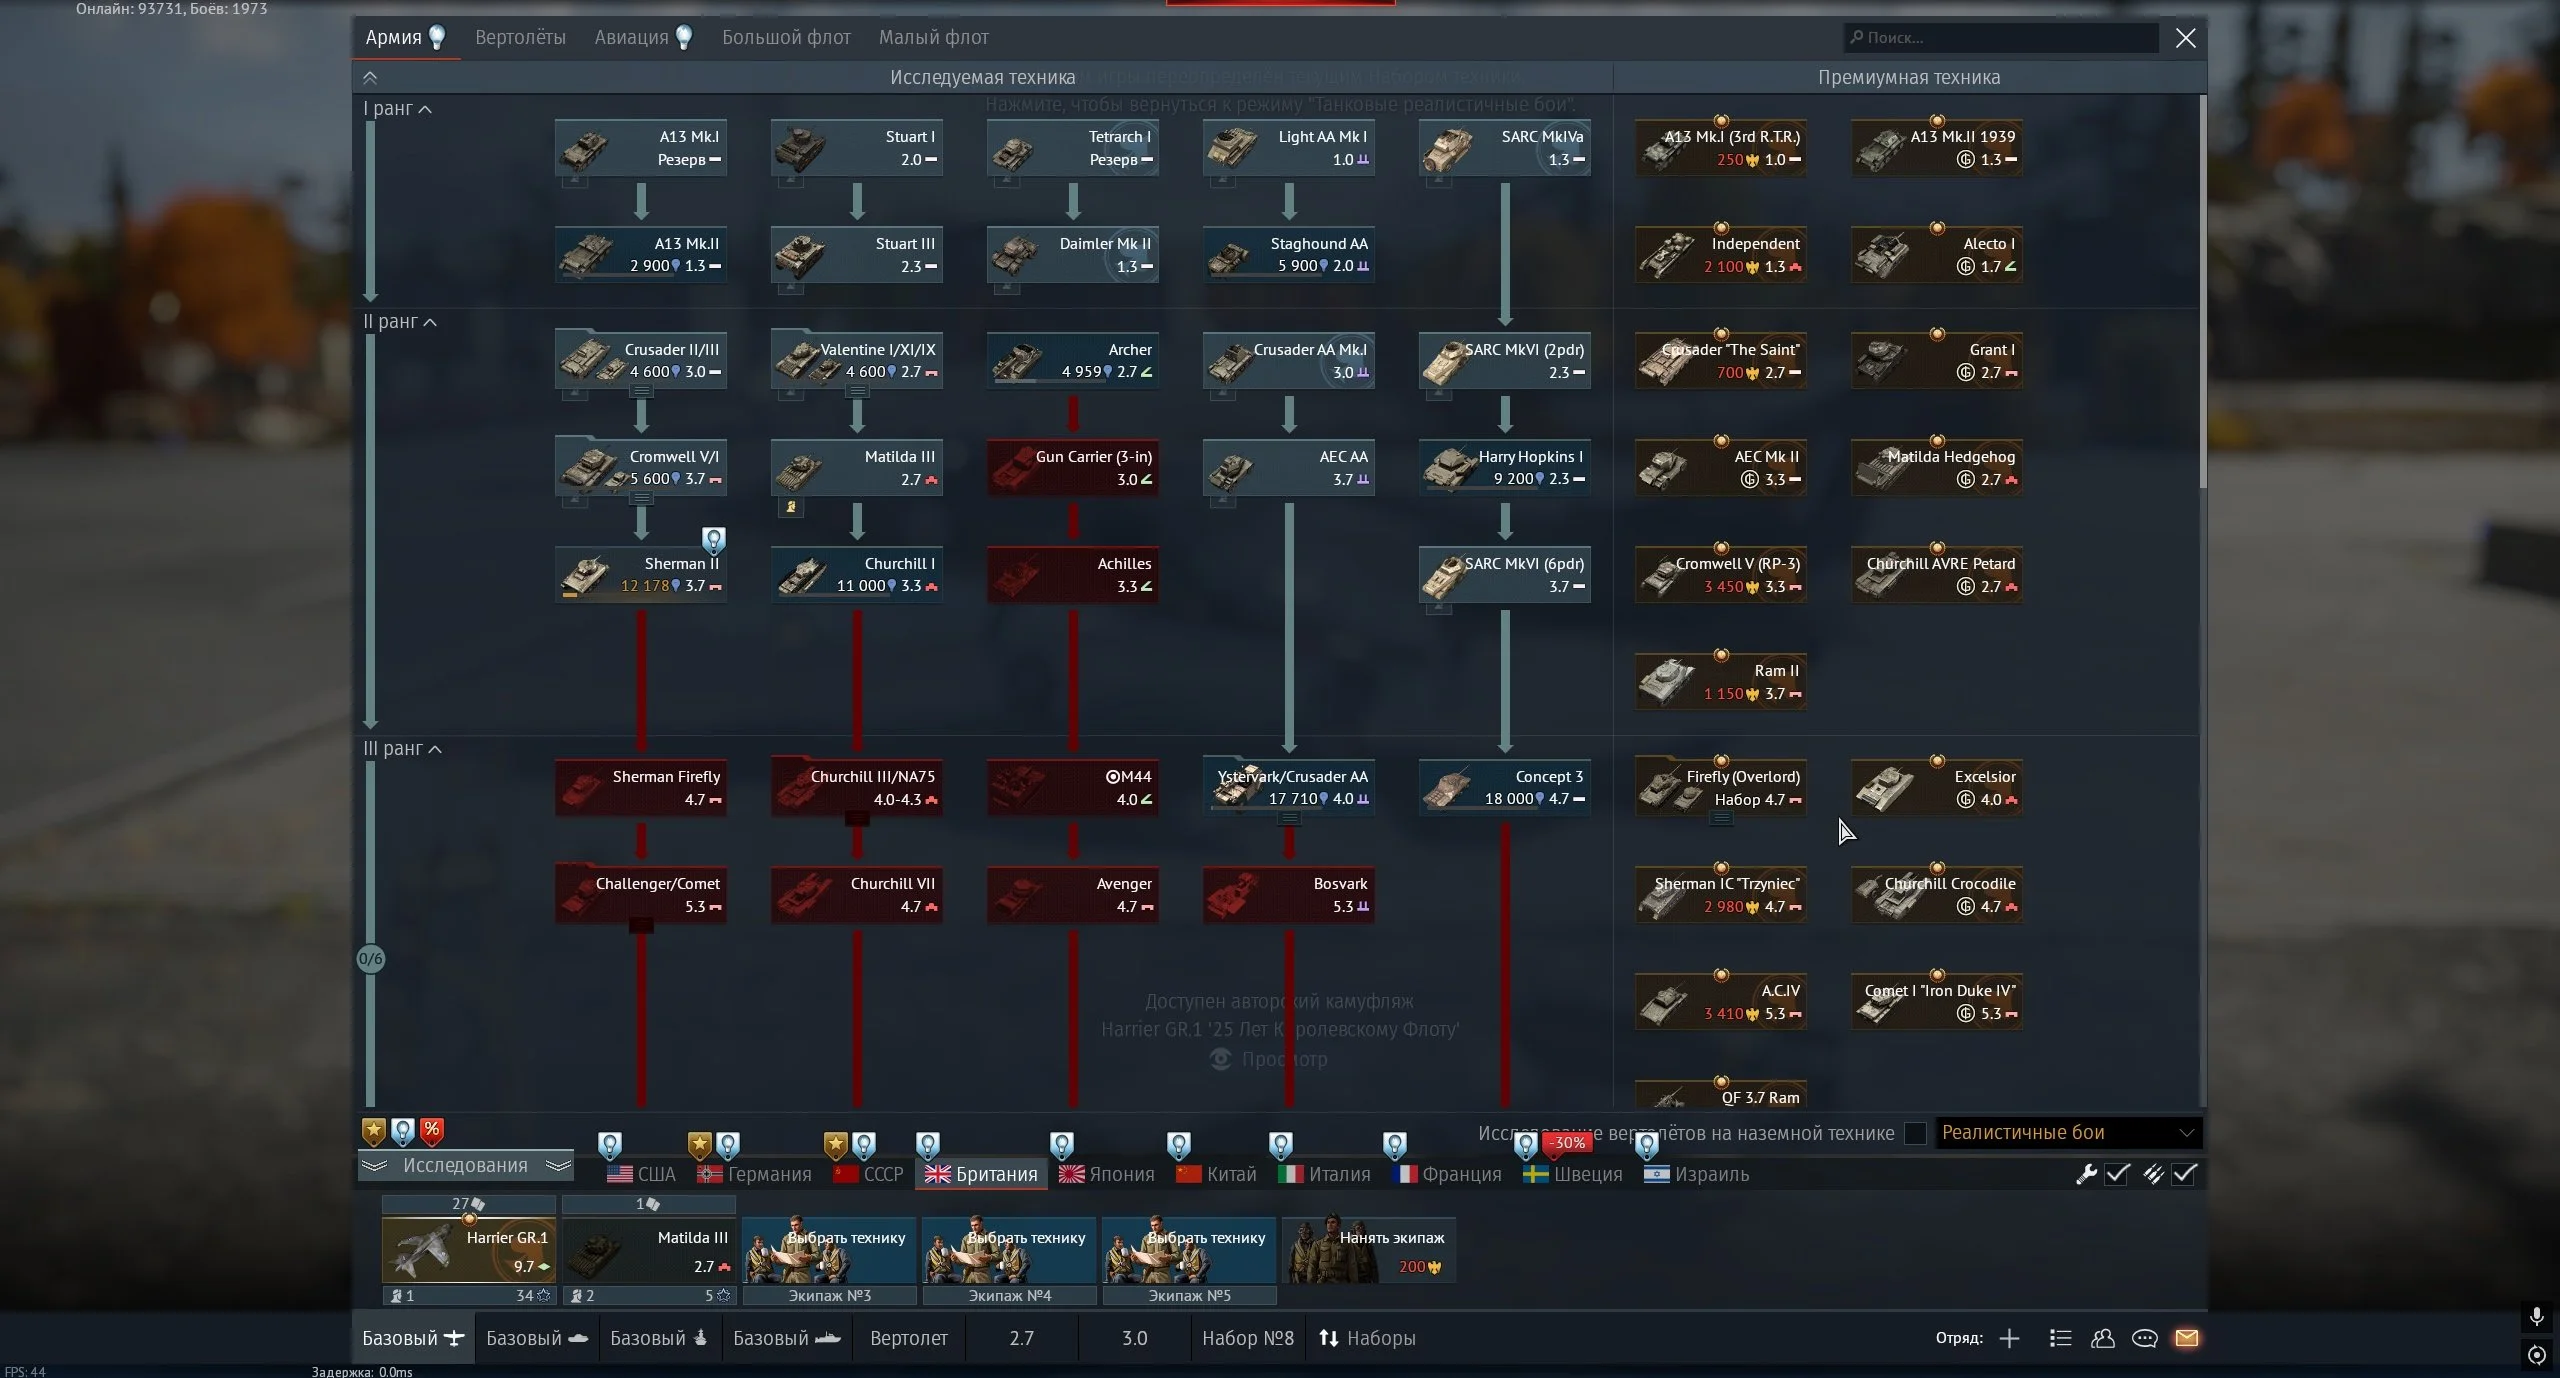
Task: Switch to the 'Вертолёты' tab
Action: [520, 38]
